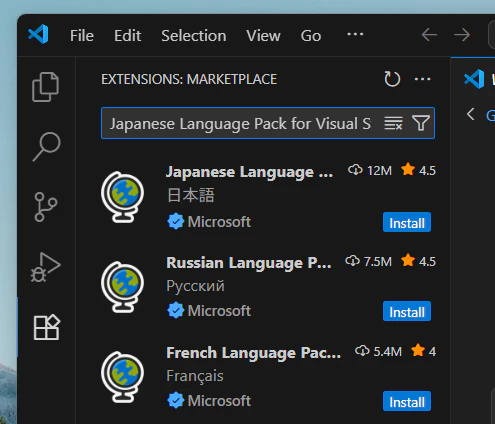This screenshot has width=495, height=424.
Task: Clear extensions search results icon
Action: coord(393,123)
